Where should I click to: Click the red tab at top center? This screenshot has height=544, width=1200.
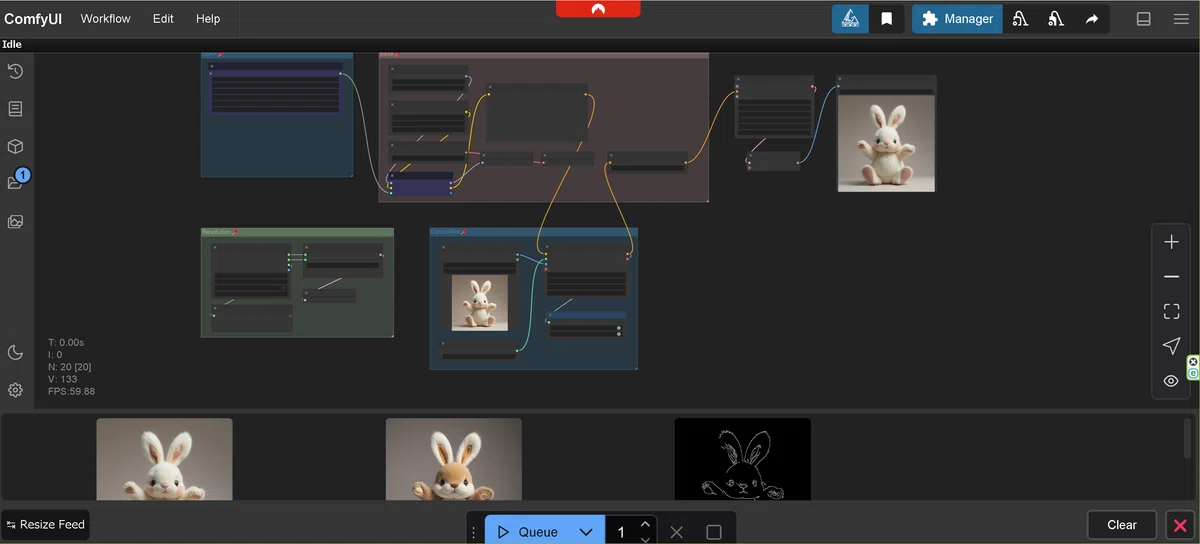[x=598, y=8]
